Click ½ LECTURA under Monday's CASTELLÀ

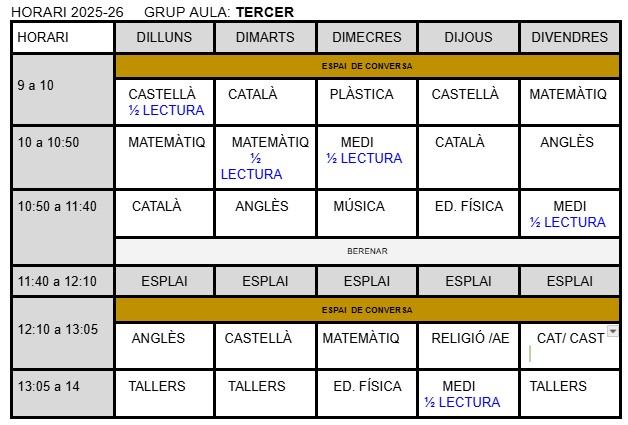166,110
